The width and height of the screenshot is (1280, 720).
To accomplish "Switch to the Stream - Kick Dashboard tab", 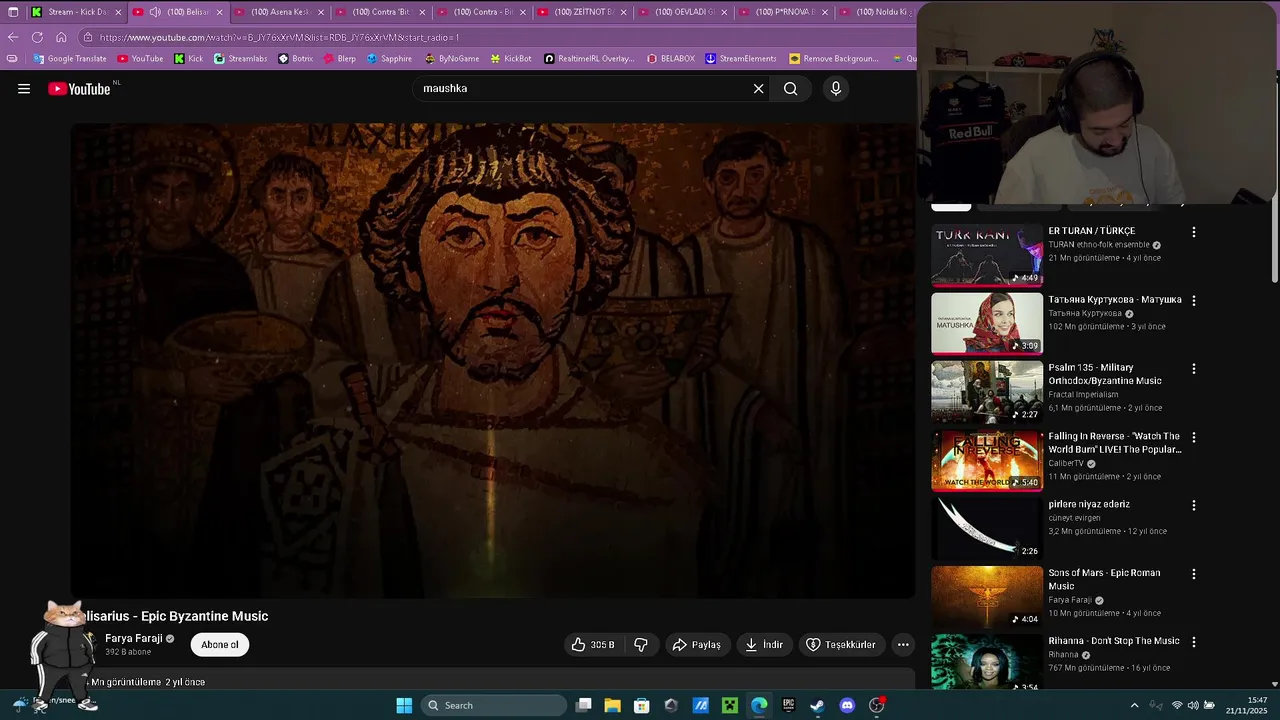I will 76,12.
